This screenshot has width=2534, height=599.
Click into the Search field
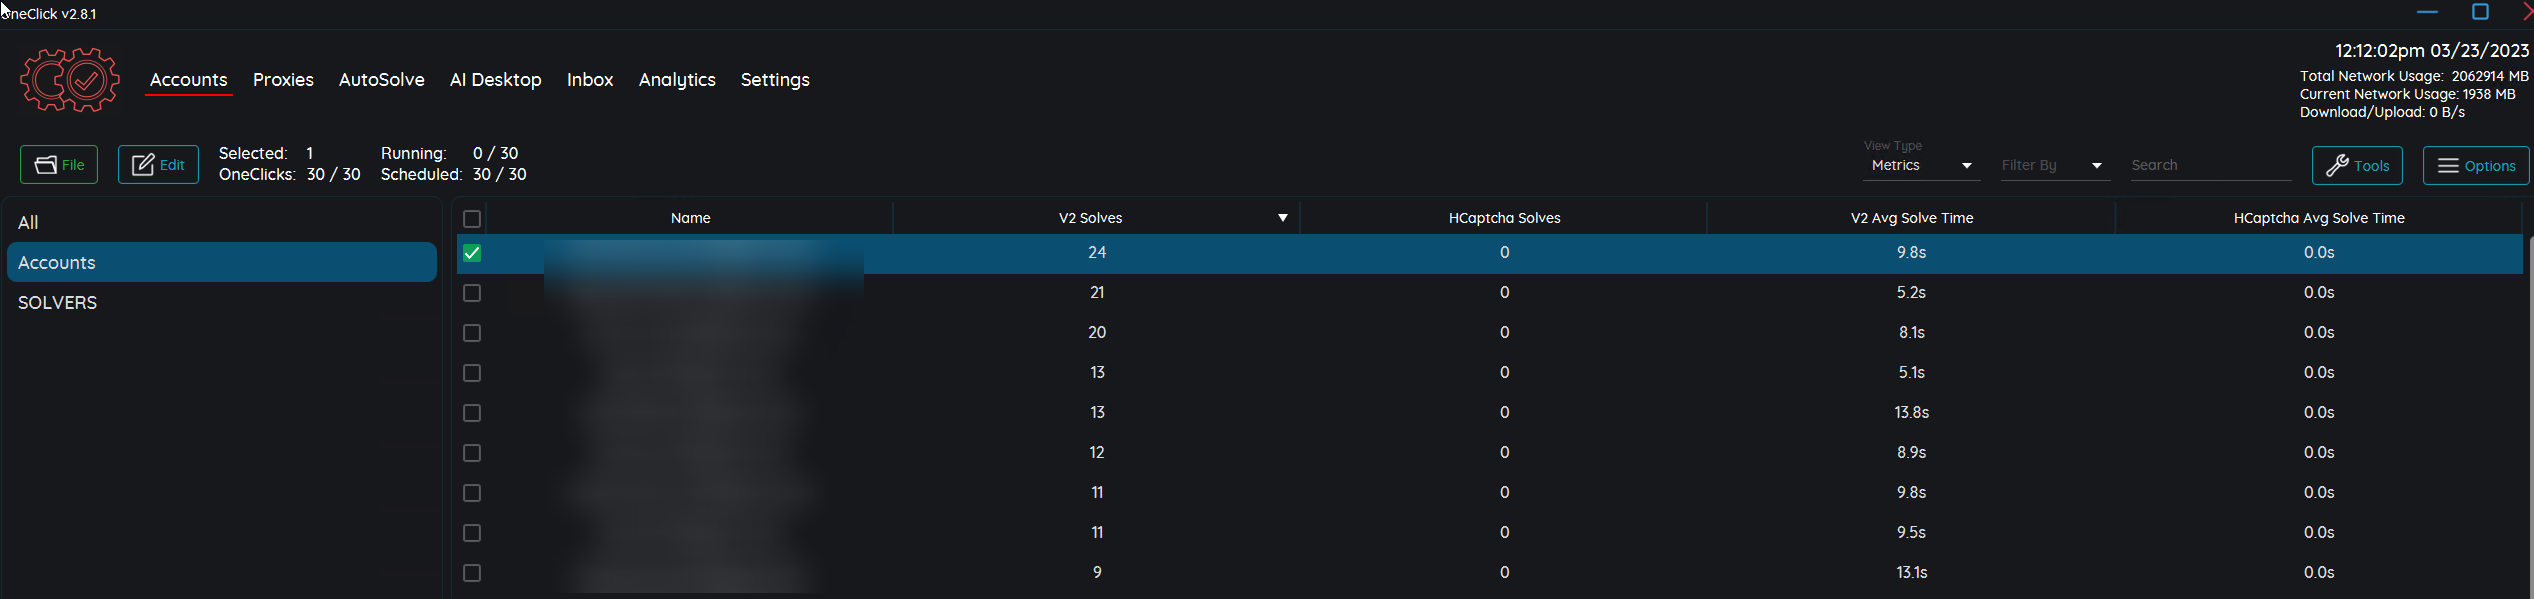point(2209,166)
